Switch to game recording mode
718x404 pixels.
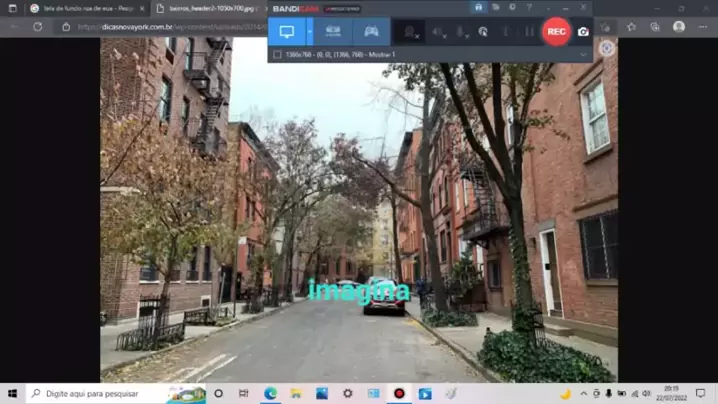[371, 31]
